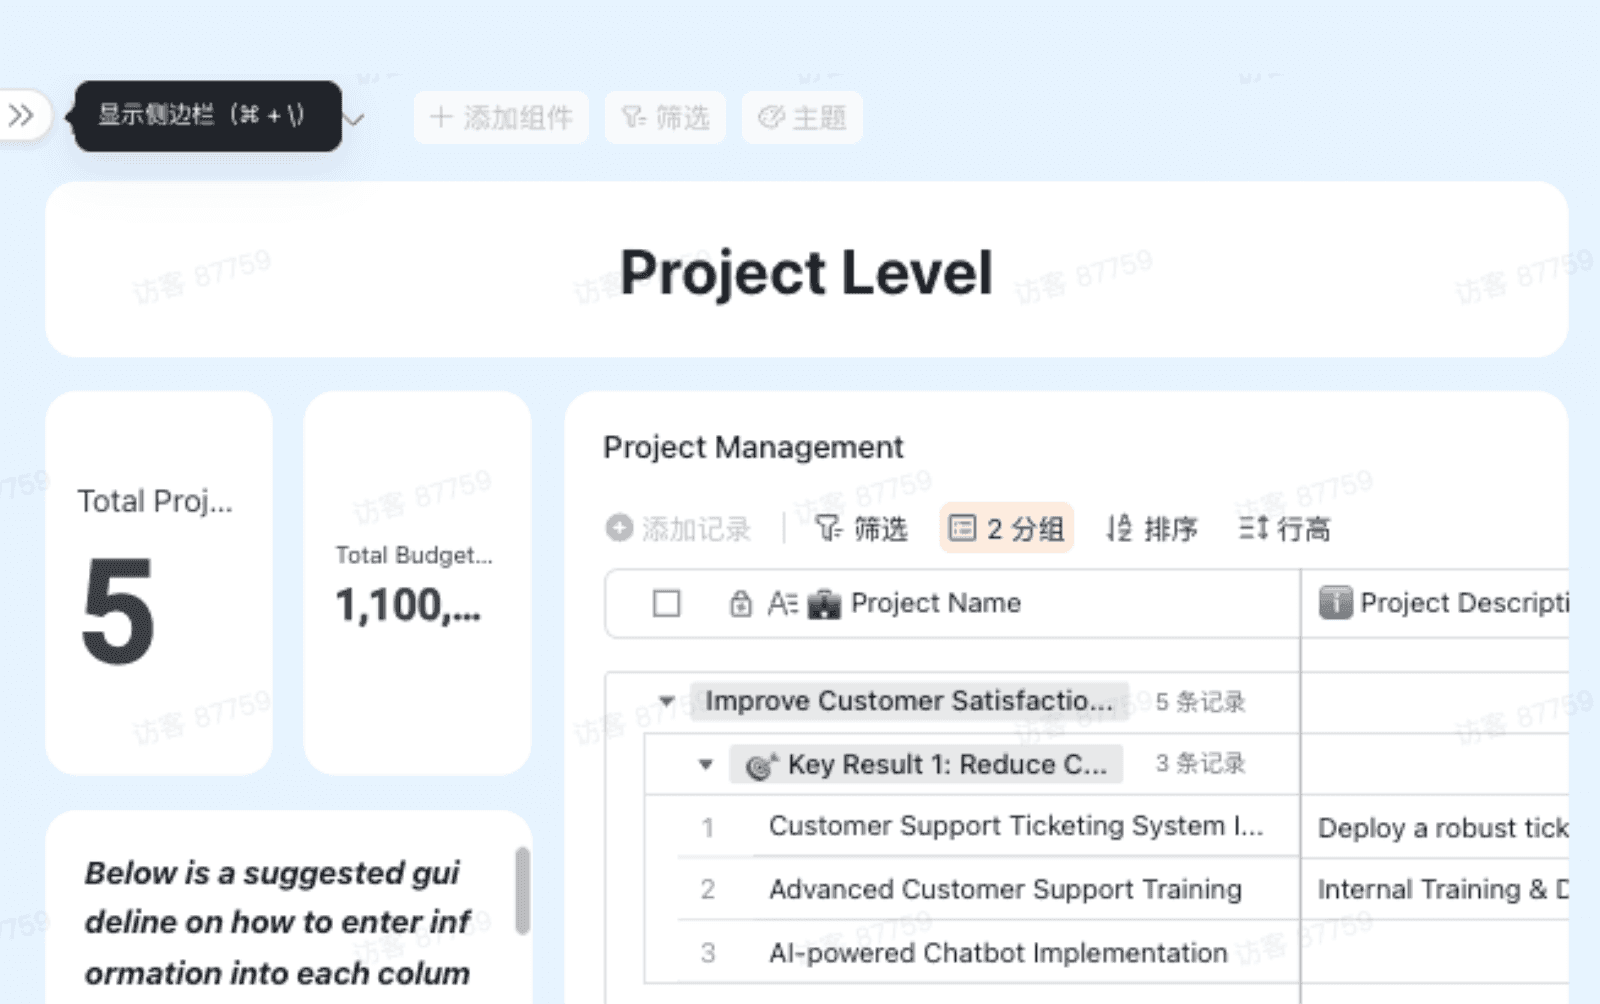This screenshot has width=1600, height=1004.
Task: Click the Total Projects count card
Action: tap(160, 582)
